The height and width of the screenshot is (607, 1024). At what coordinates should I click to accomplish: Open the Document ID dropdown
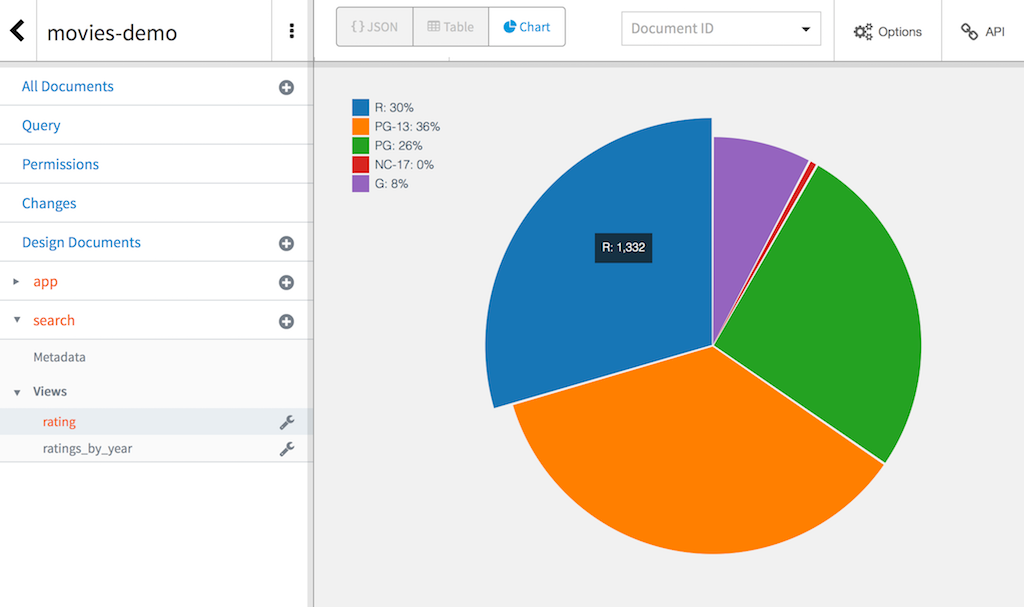click(x=720, y=28)
